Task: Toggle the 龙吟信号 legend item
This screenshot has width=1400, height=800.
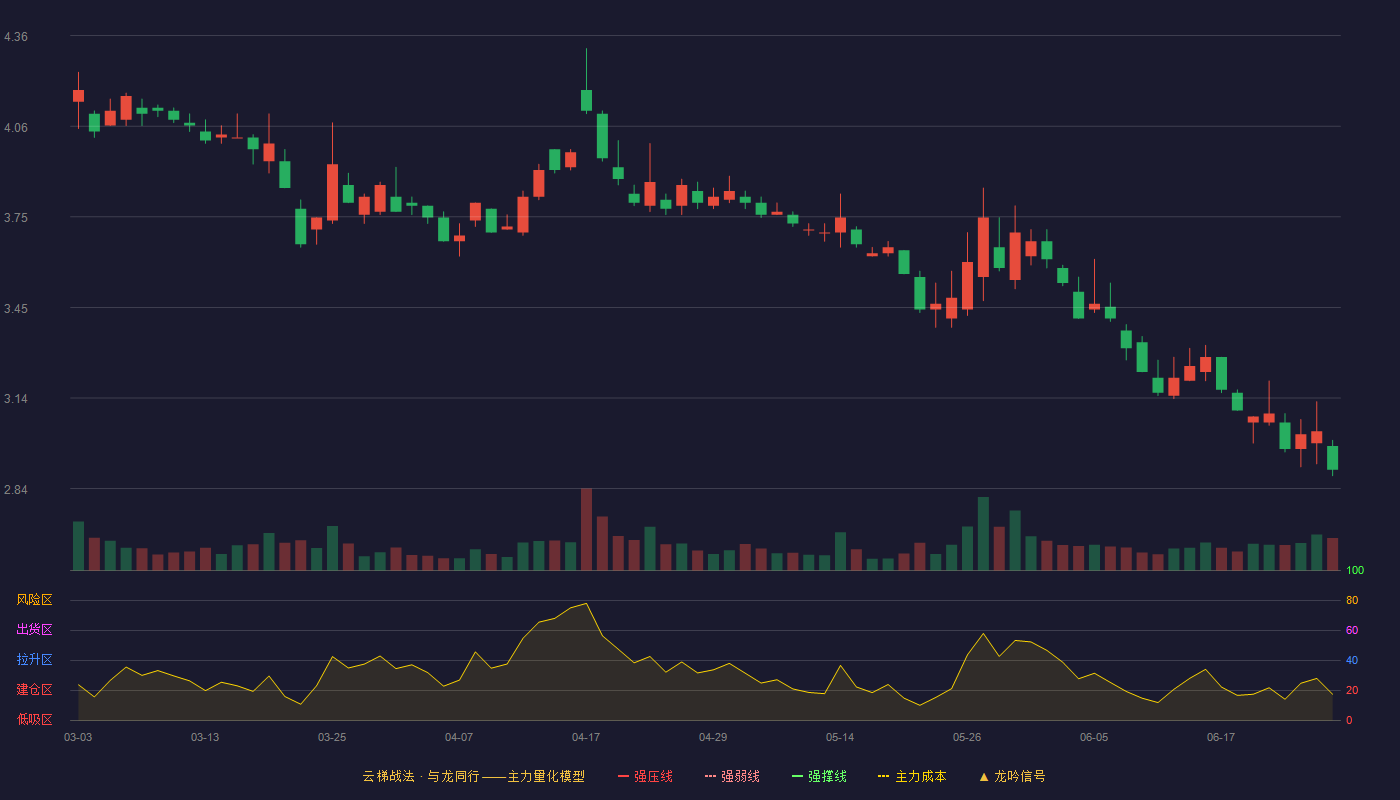Action: (x=1012, y=776)
